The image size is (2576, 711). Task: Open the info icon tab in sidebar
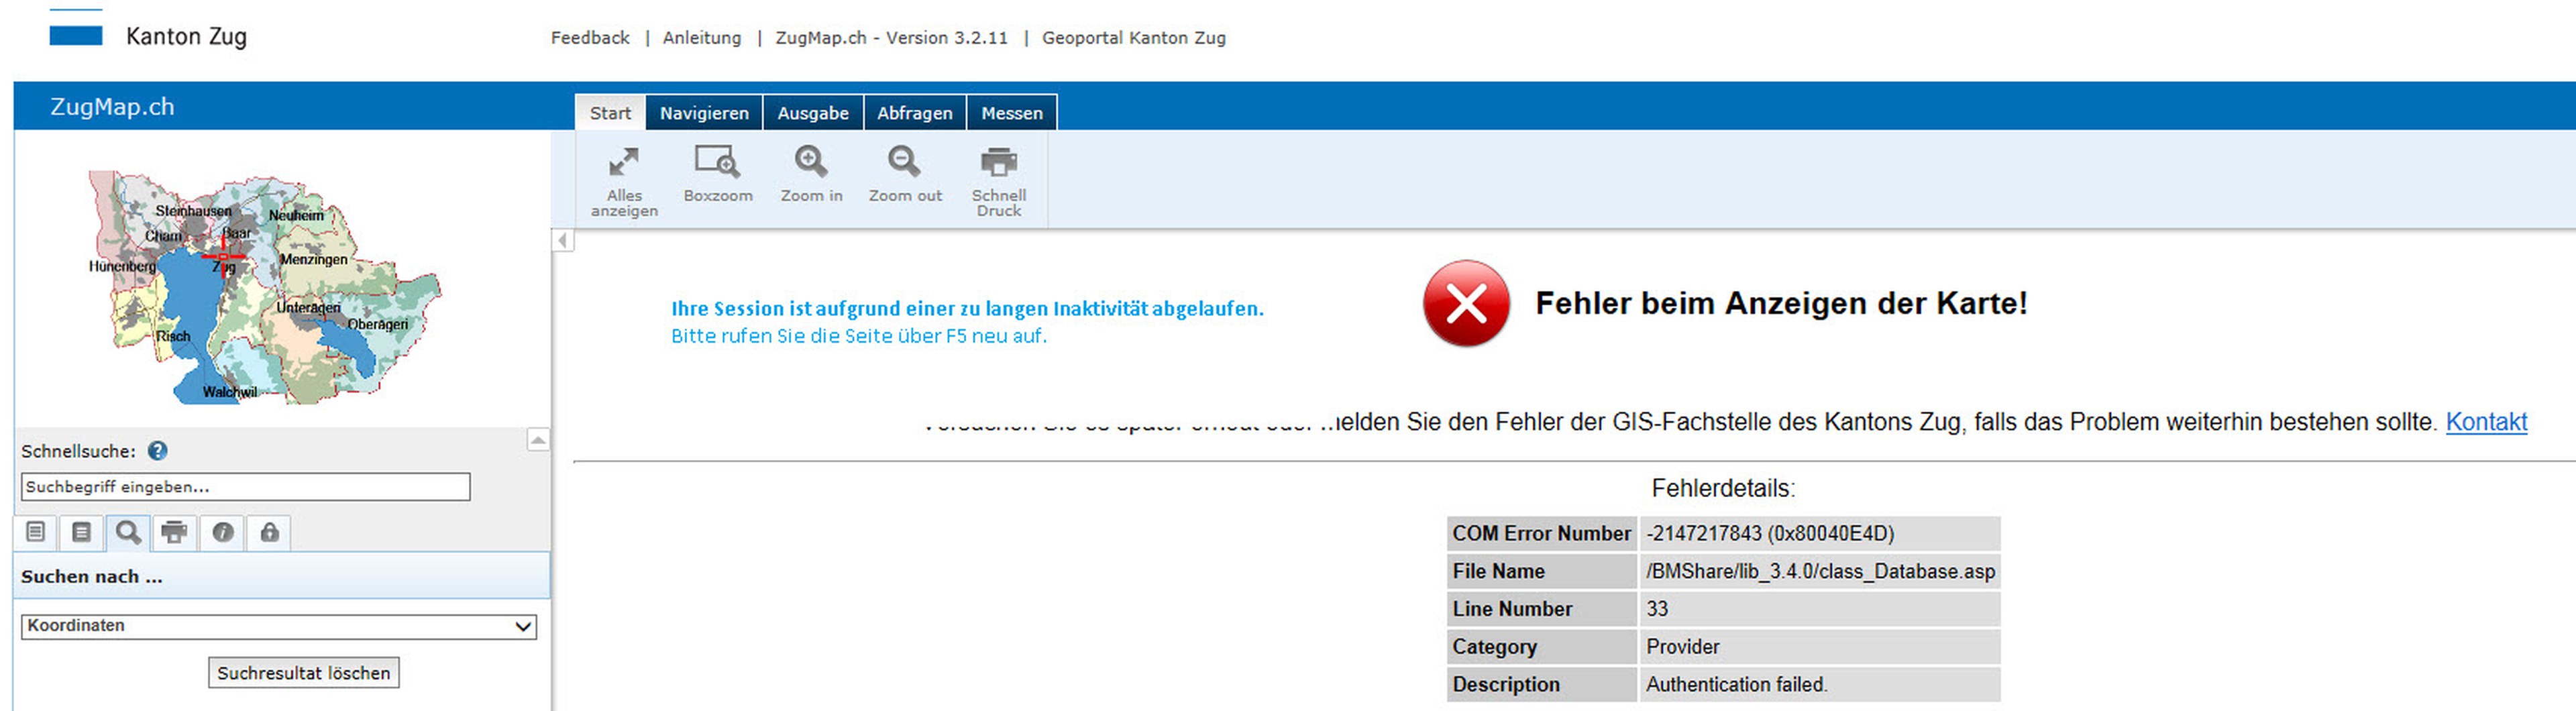[x=222, y=532]
